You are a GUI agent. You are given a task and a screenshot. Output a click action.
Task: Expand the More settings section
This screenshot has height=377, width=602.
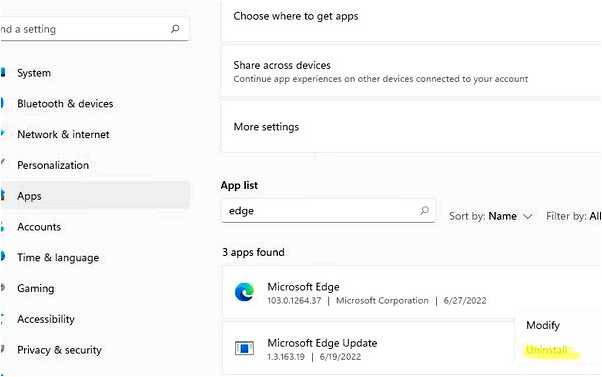pyautogui.click(x=412, y=127)
